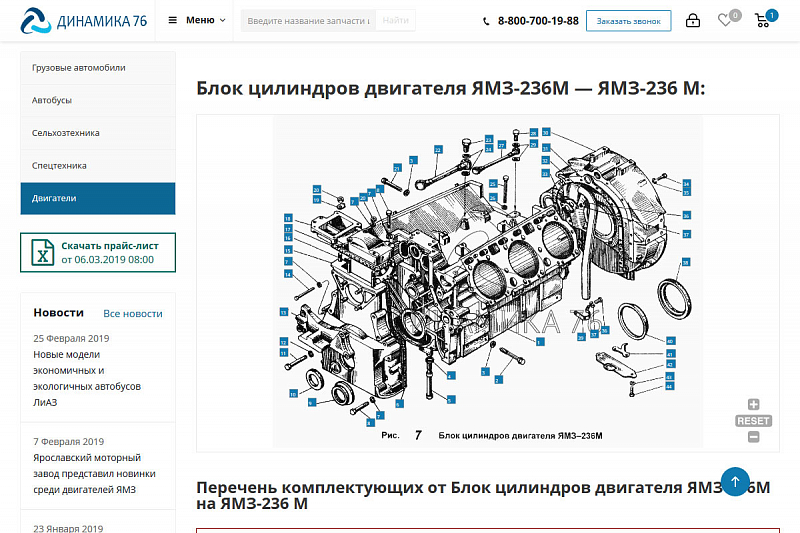Select part marker 25 on the diagram

point(493,183)
